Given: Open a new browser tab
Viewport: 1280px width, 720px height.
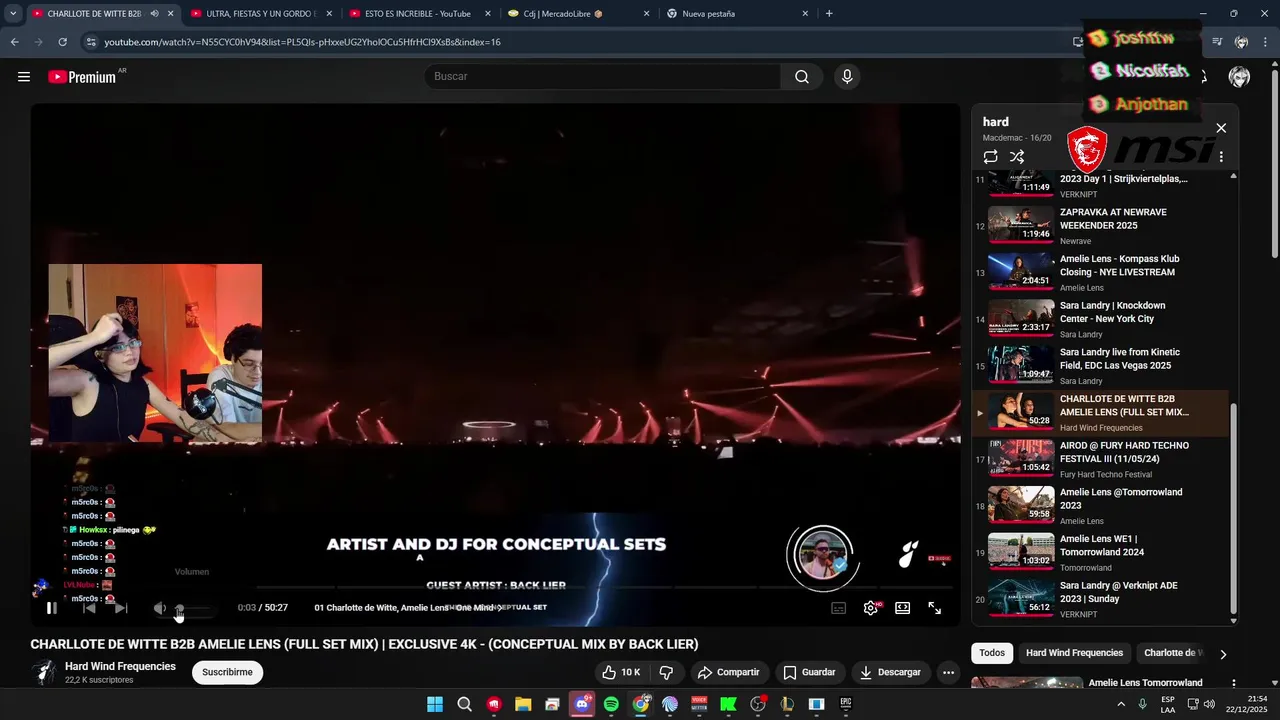Looking at the screenshot, I should [829, 14].
